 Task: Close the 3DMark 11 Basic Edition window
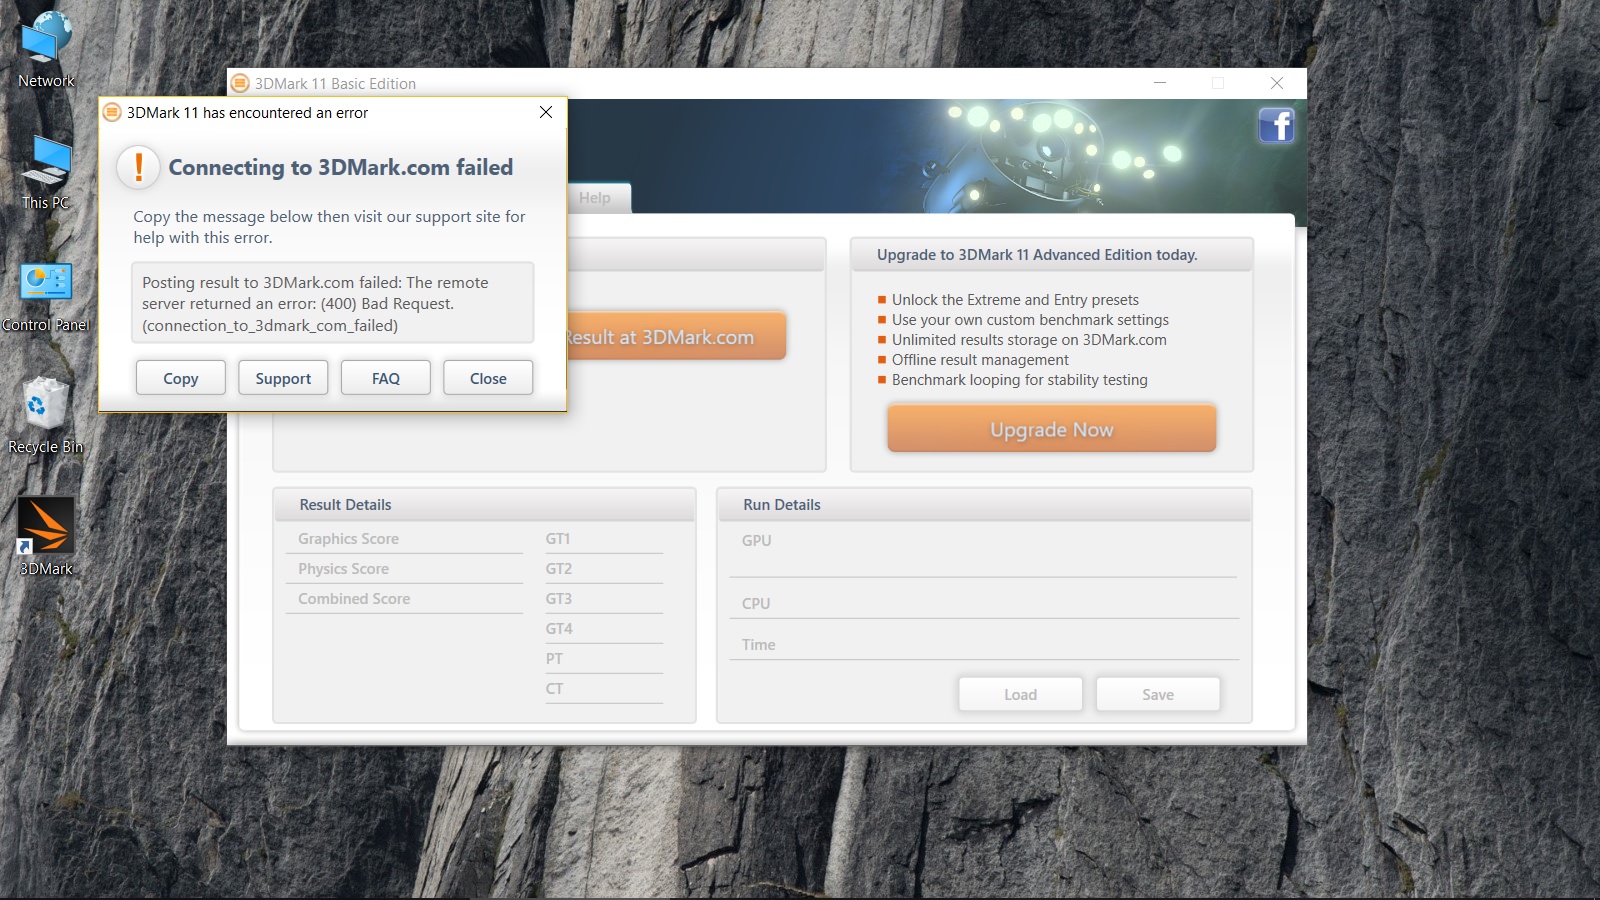coord(1277,83)
